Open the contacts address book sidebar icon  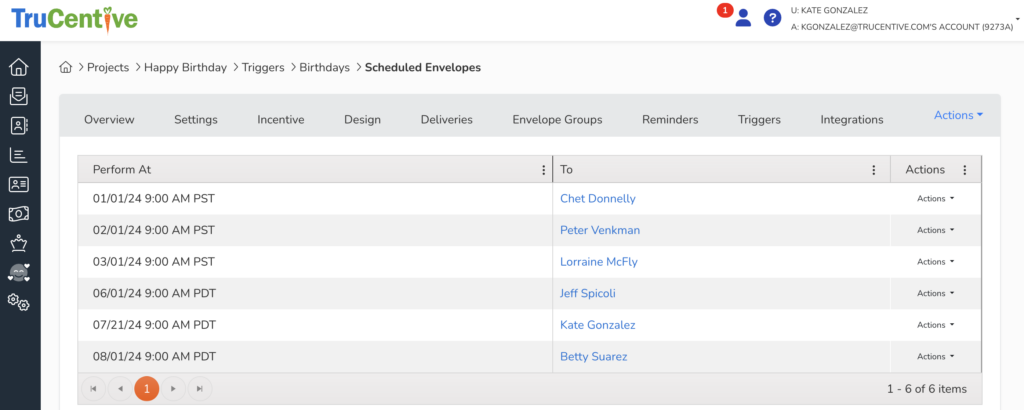pyautogui.click(x=18, y=126)
